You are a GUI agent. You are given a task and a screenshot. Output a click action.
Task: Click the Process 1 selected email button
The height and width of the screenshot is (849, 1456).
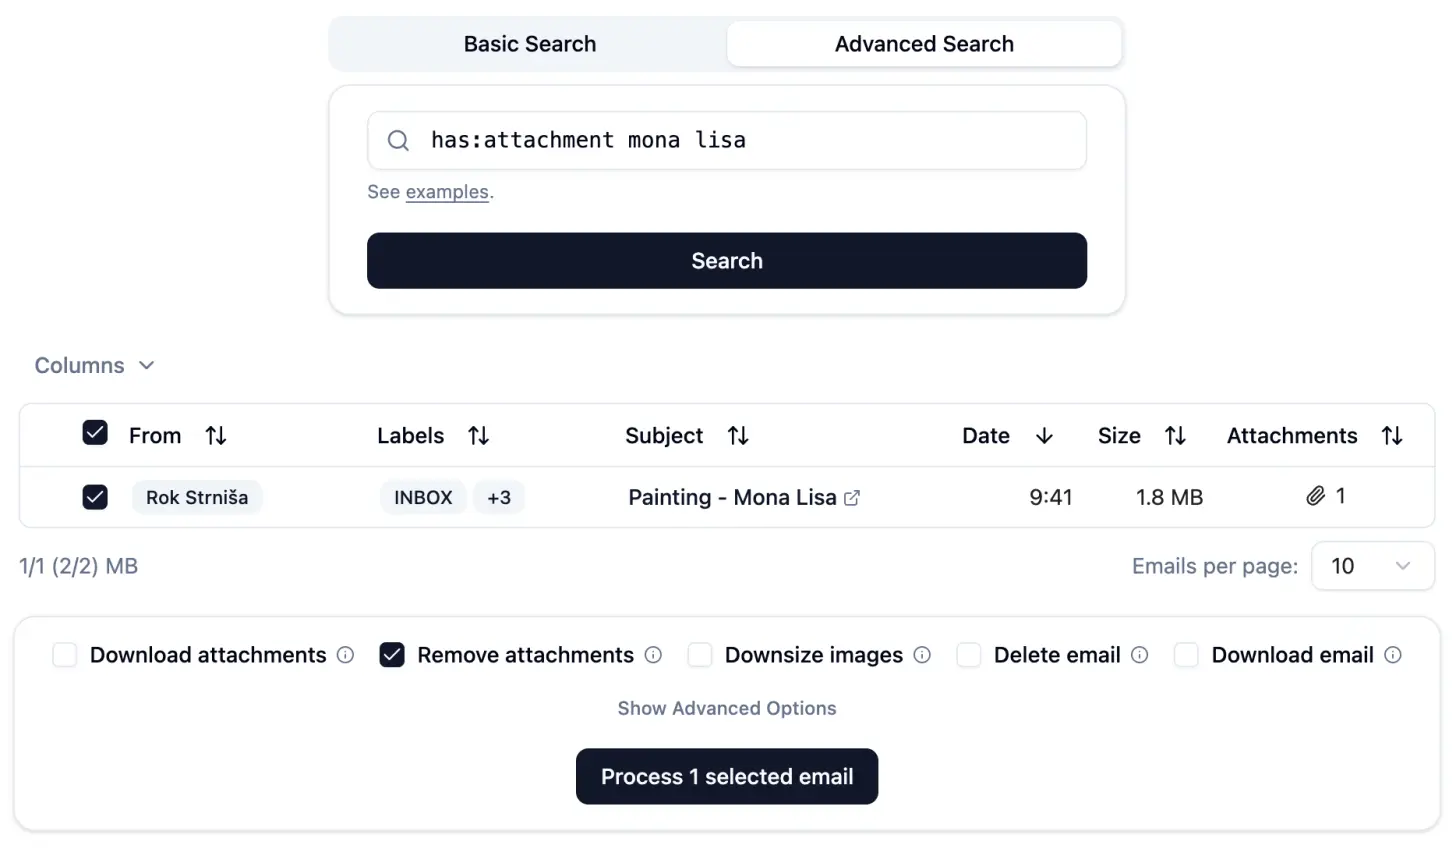[727, 776]
